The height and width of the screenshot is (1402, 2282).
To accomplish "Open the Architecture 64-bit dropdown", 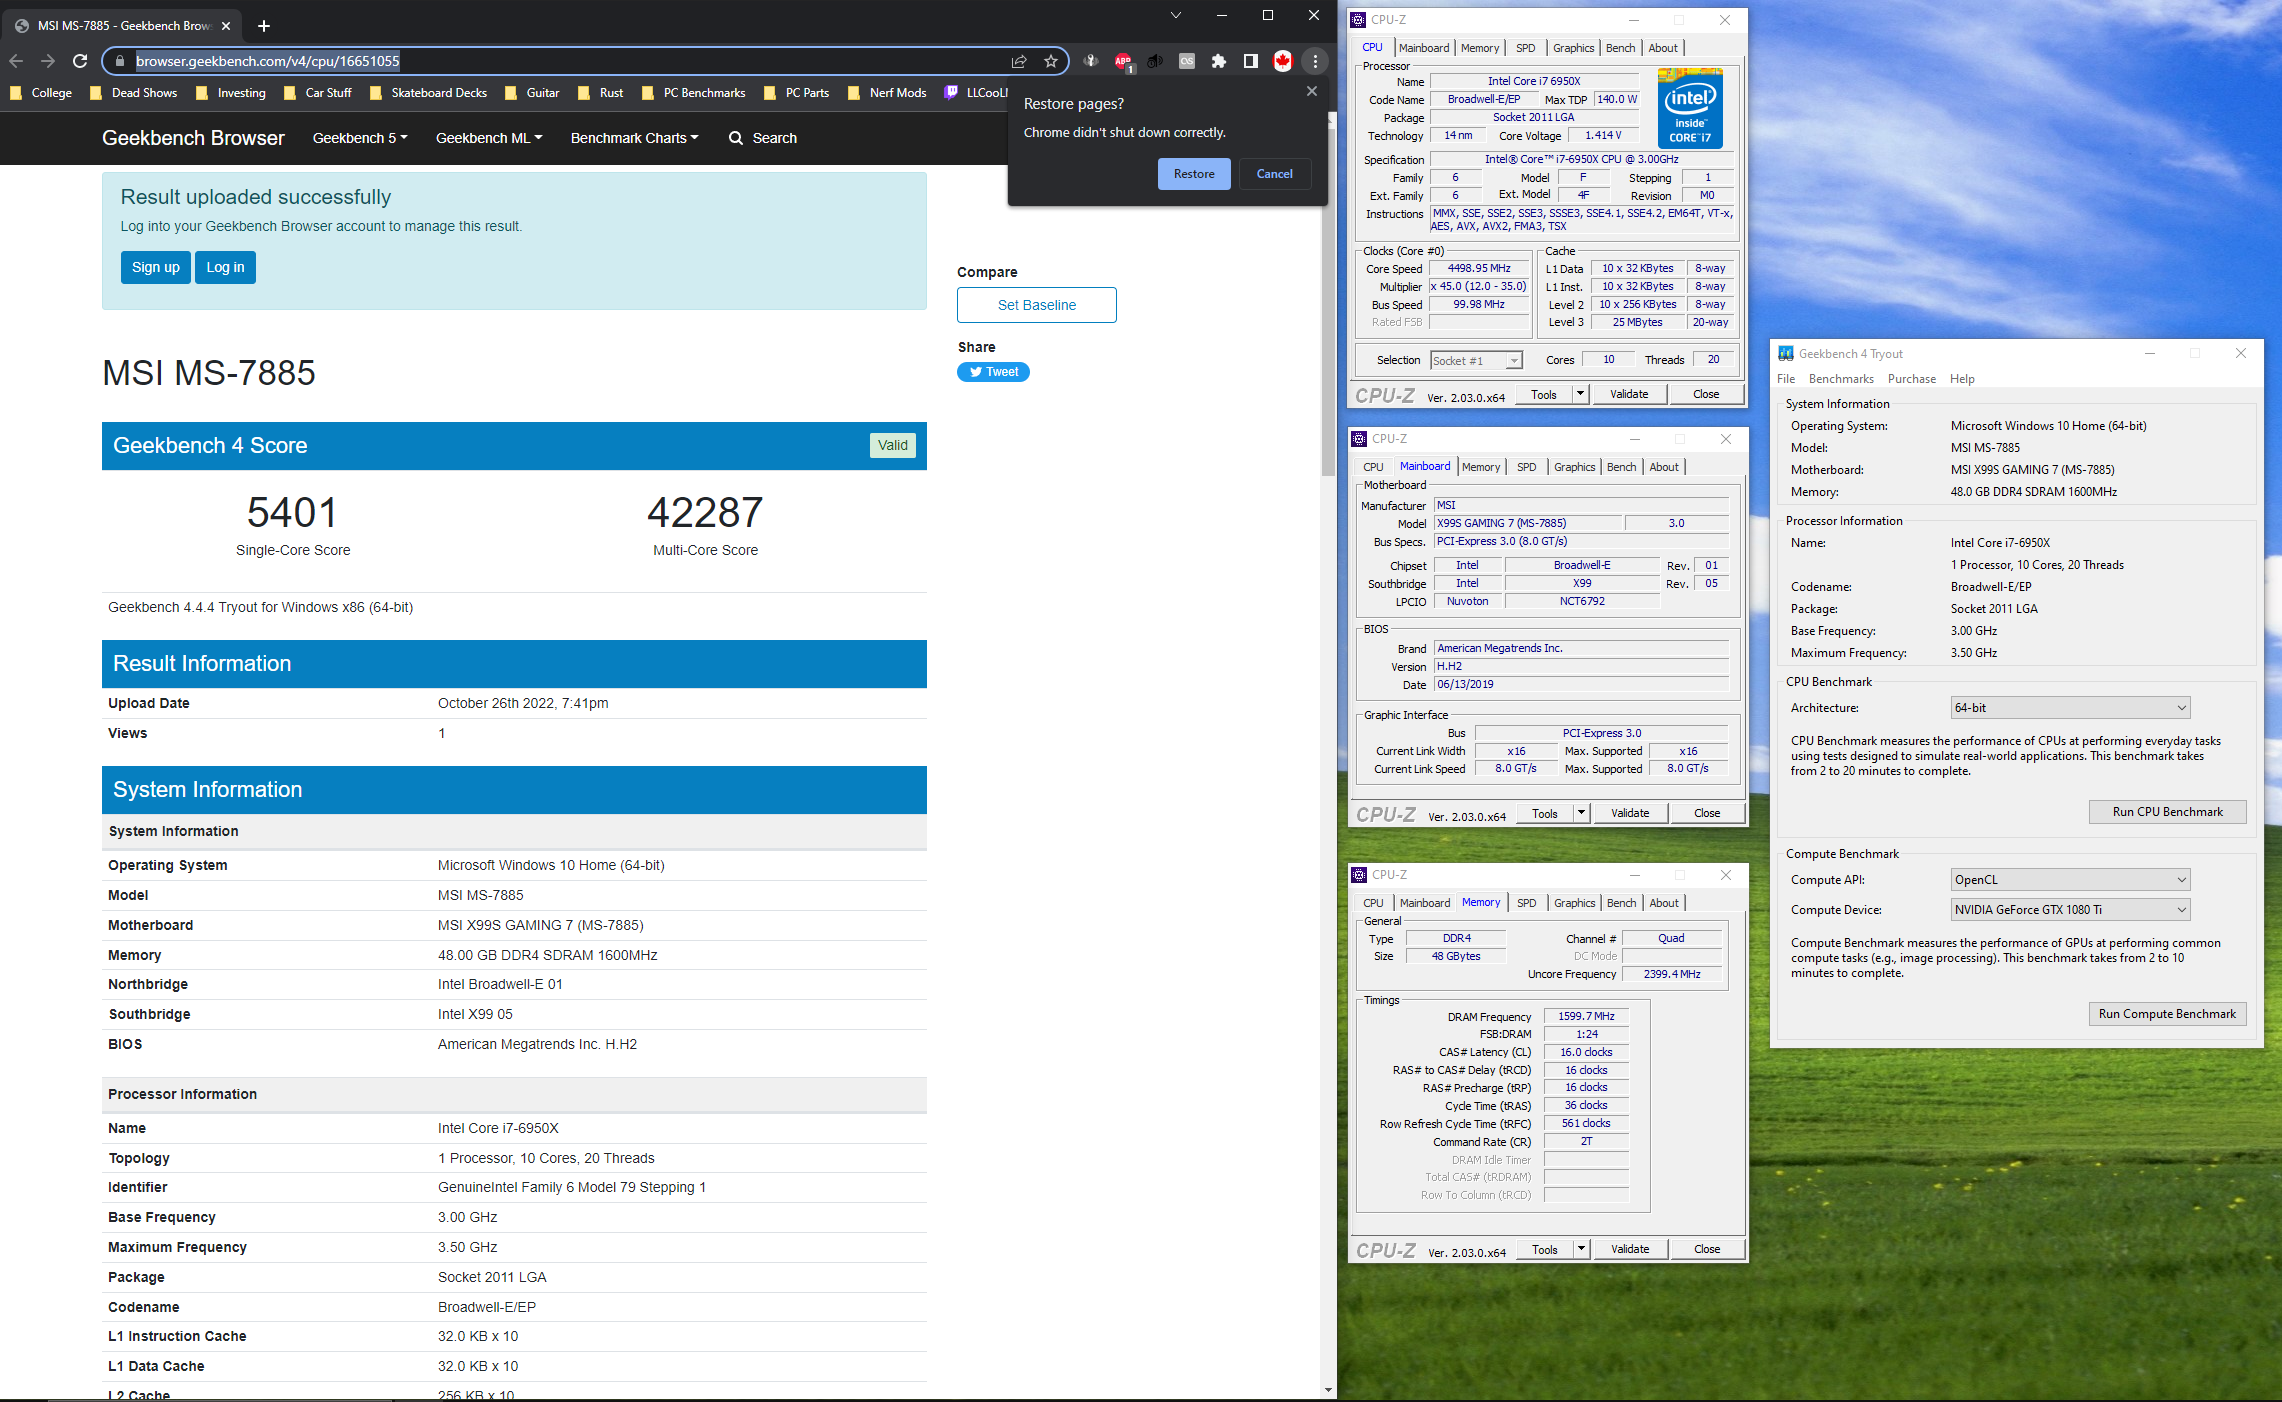I will coord(2070,708).
